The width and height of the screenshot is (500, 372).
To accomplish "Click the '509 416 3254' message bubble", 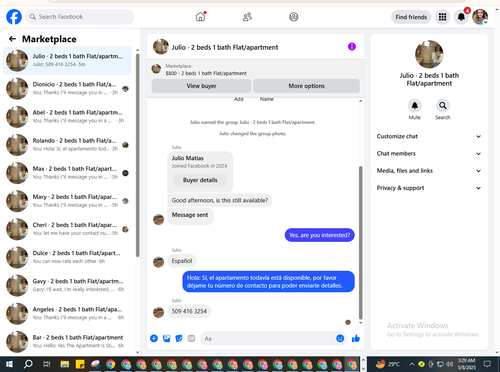I will point(189,311).
